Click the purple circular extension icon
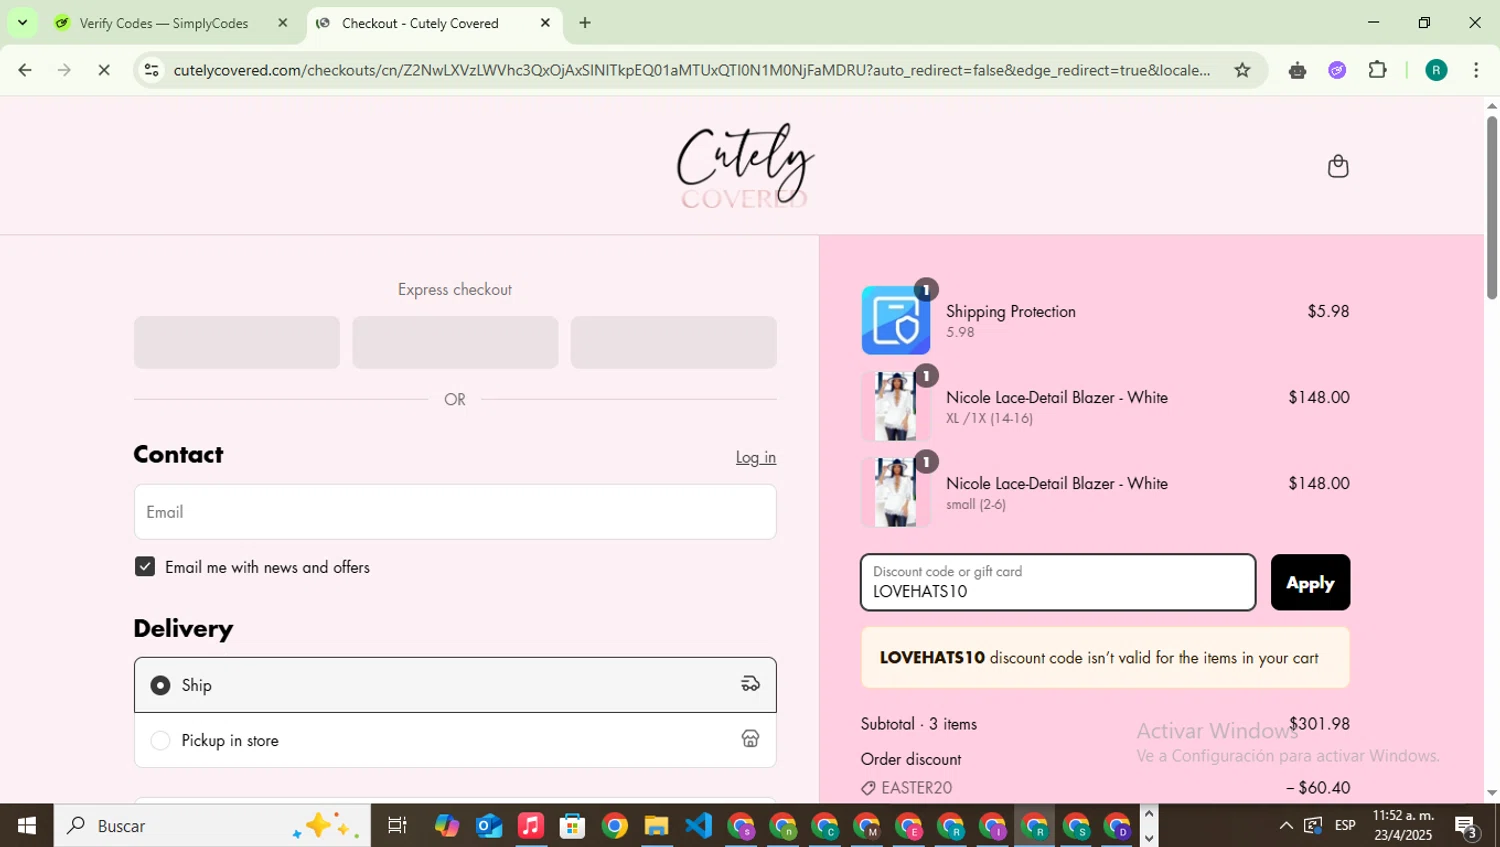The height and width of the screenshot is (847, 1500). click(x=1337, y=70)
